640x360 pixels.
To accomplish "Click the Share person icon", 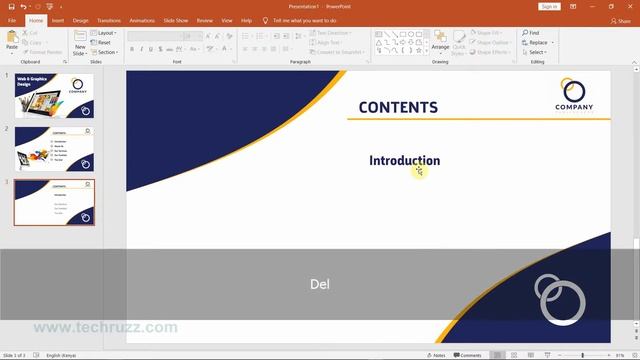I will click(613, 21).
